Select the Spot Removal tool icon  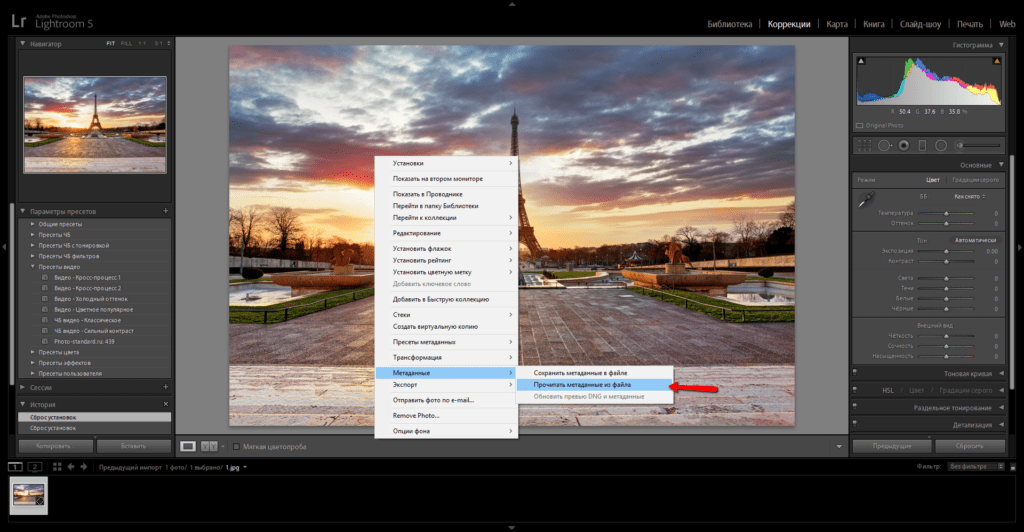point(885,146)
